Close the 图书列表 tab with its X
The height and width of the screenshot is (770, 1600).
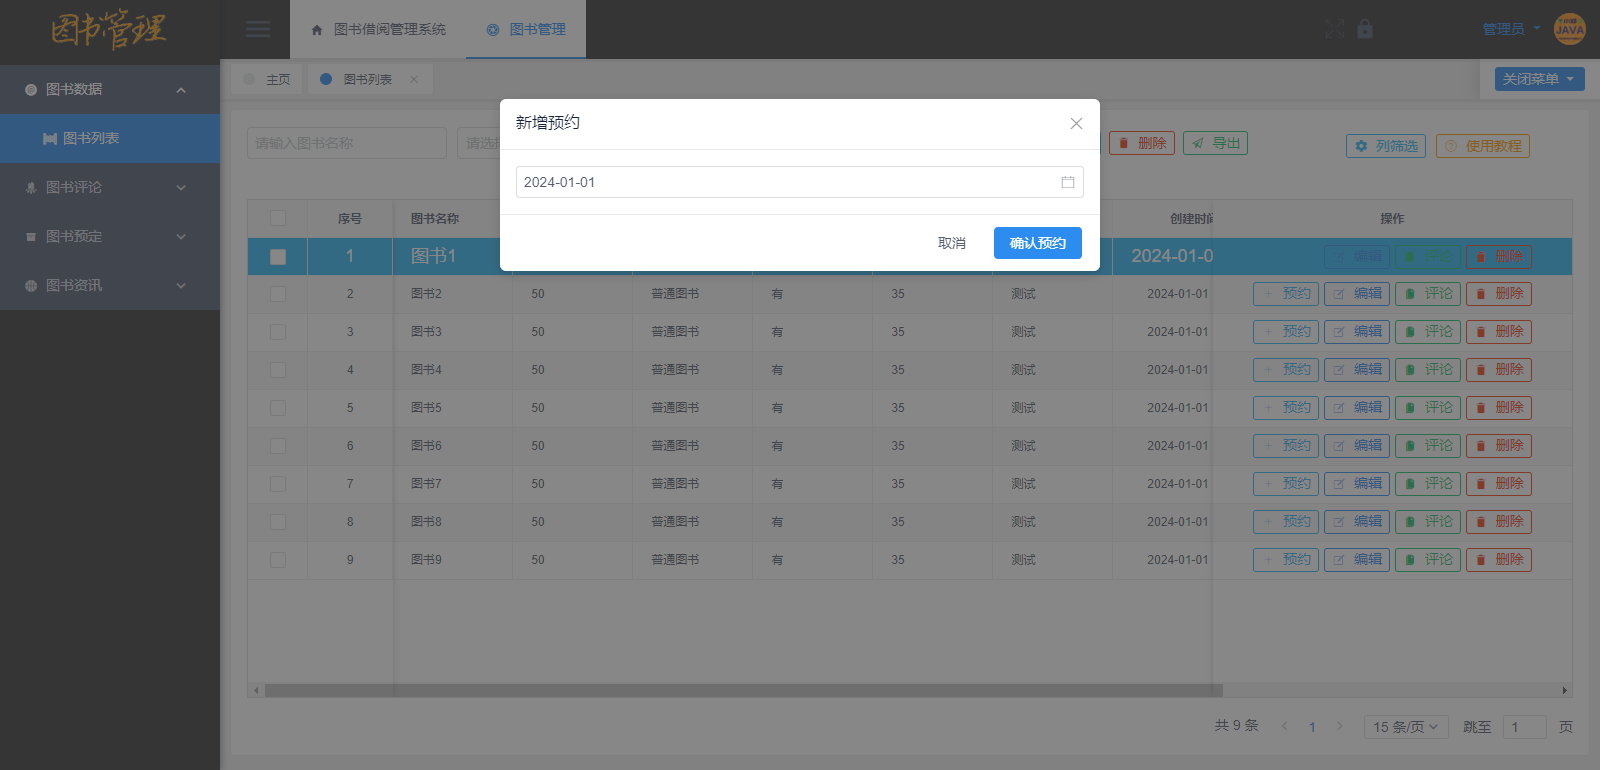click(x=414, y=79)
